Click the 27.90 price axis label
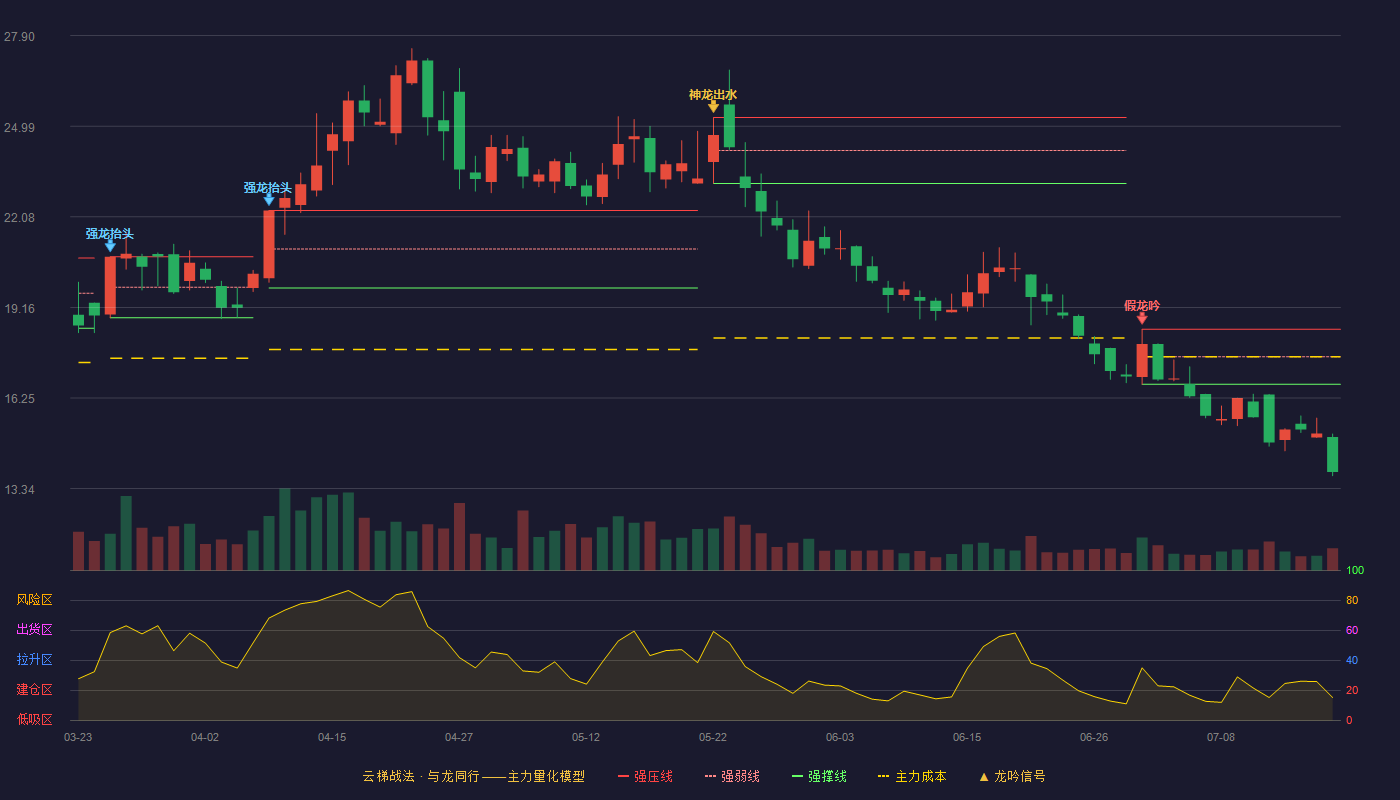The height and width of the screenshot is (800, 1400). tap(20, 37)
